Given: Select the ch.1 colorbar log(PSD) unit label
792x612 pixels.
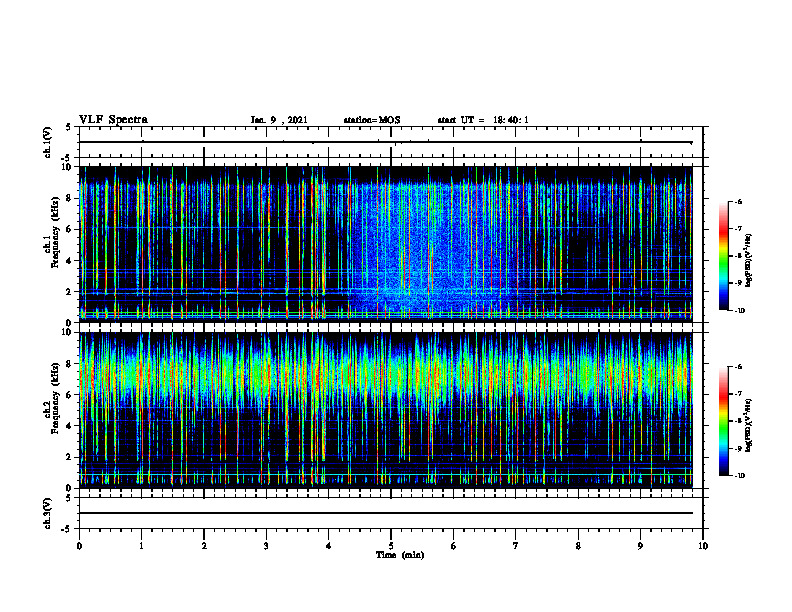Looking at the screenshot, I should [x=749, y=261].
